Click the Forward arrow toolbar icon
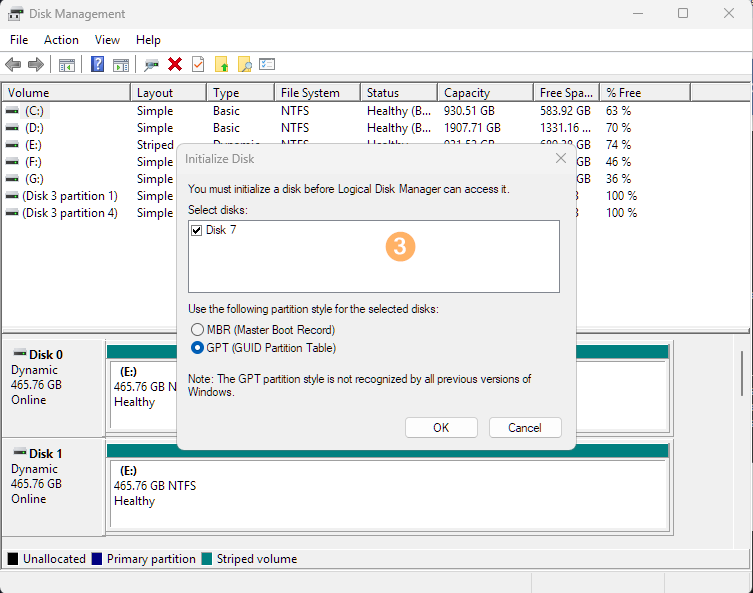 36,64
